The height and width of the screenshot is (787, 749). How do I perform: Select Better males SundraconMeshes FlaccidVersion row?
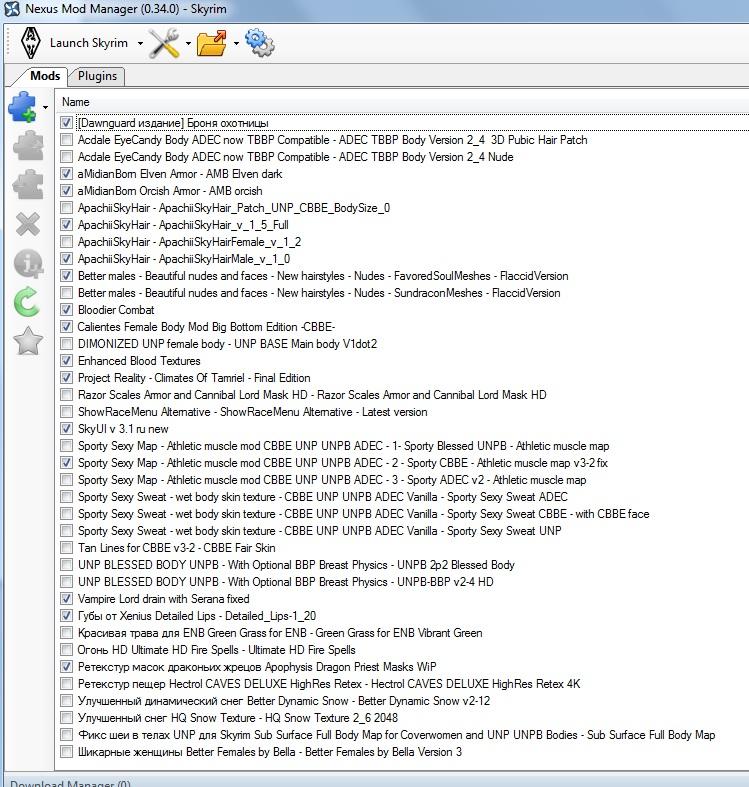tap(319, 293)
